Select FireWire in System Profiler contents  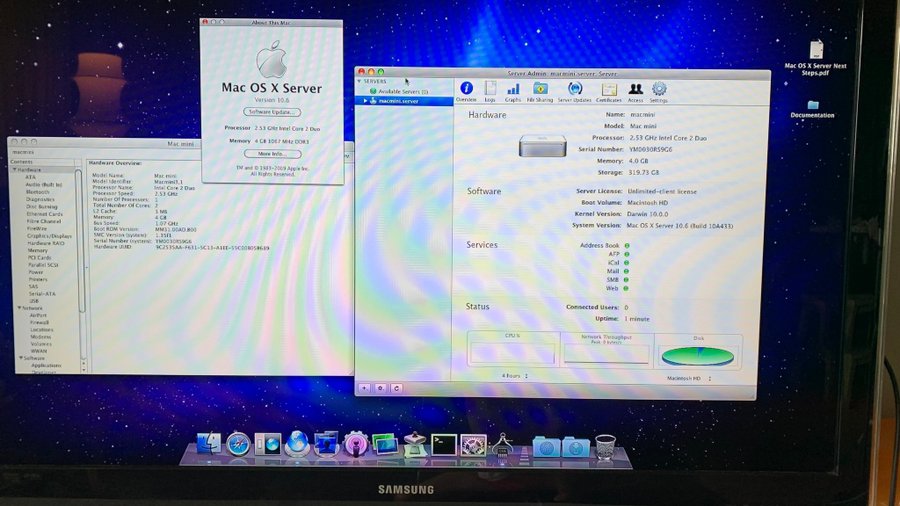[36, 228]
